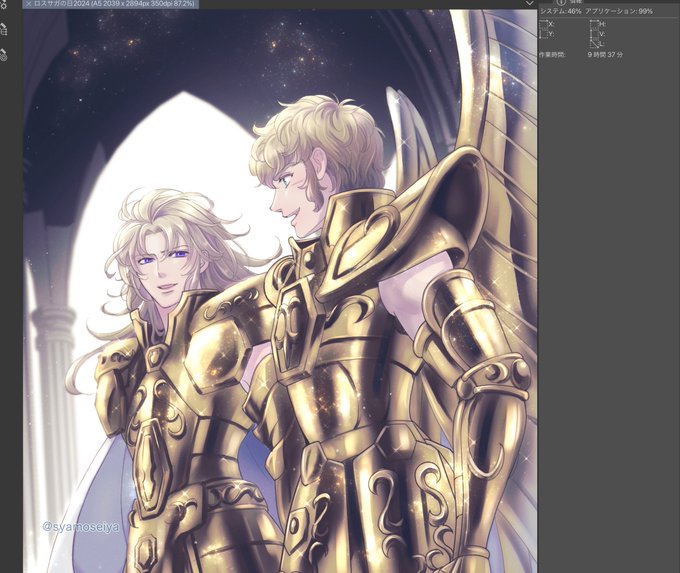Click the アプリケーション: 99% memory readout
This screenshot has width=680, height=573.
pos(619,11)
